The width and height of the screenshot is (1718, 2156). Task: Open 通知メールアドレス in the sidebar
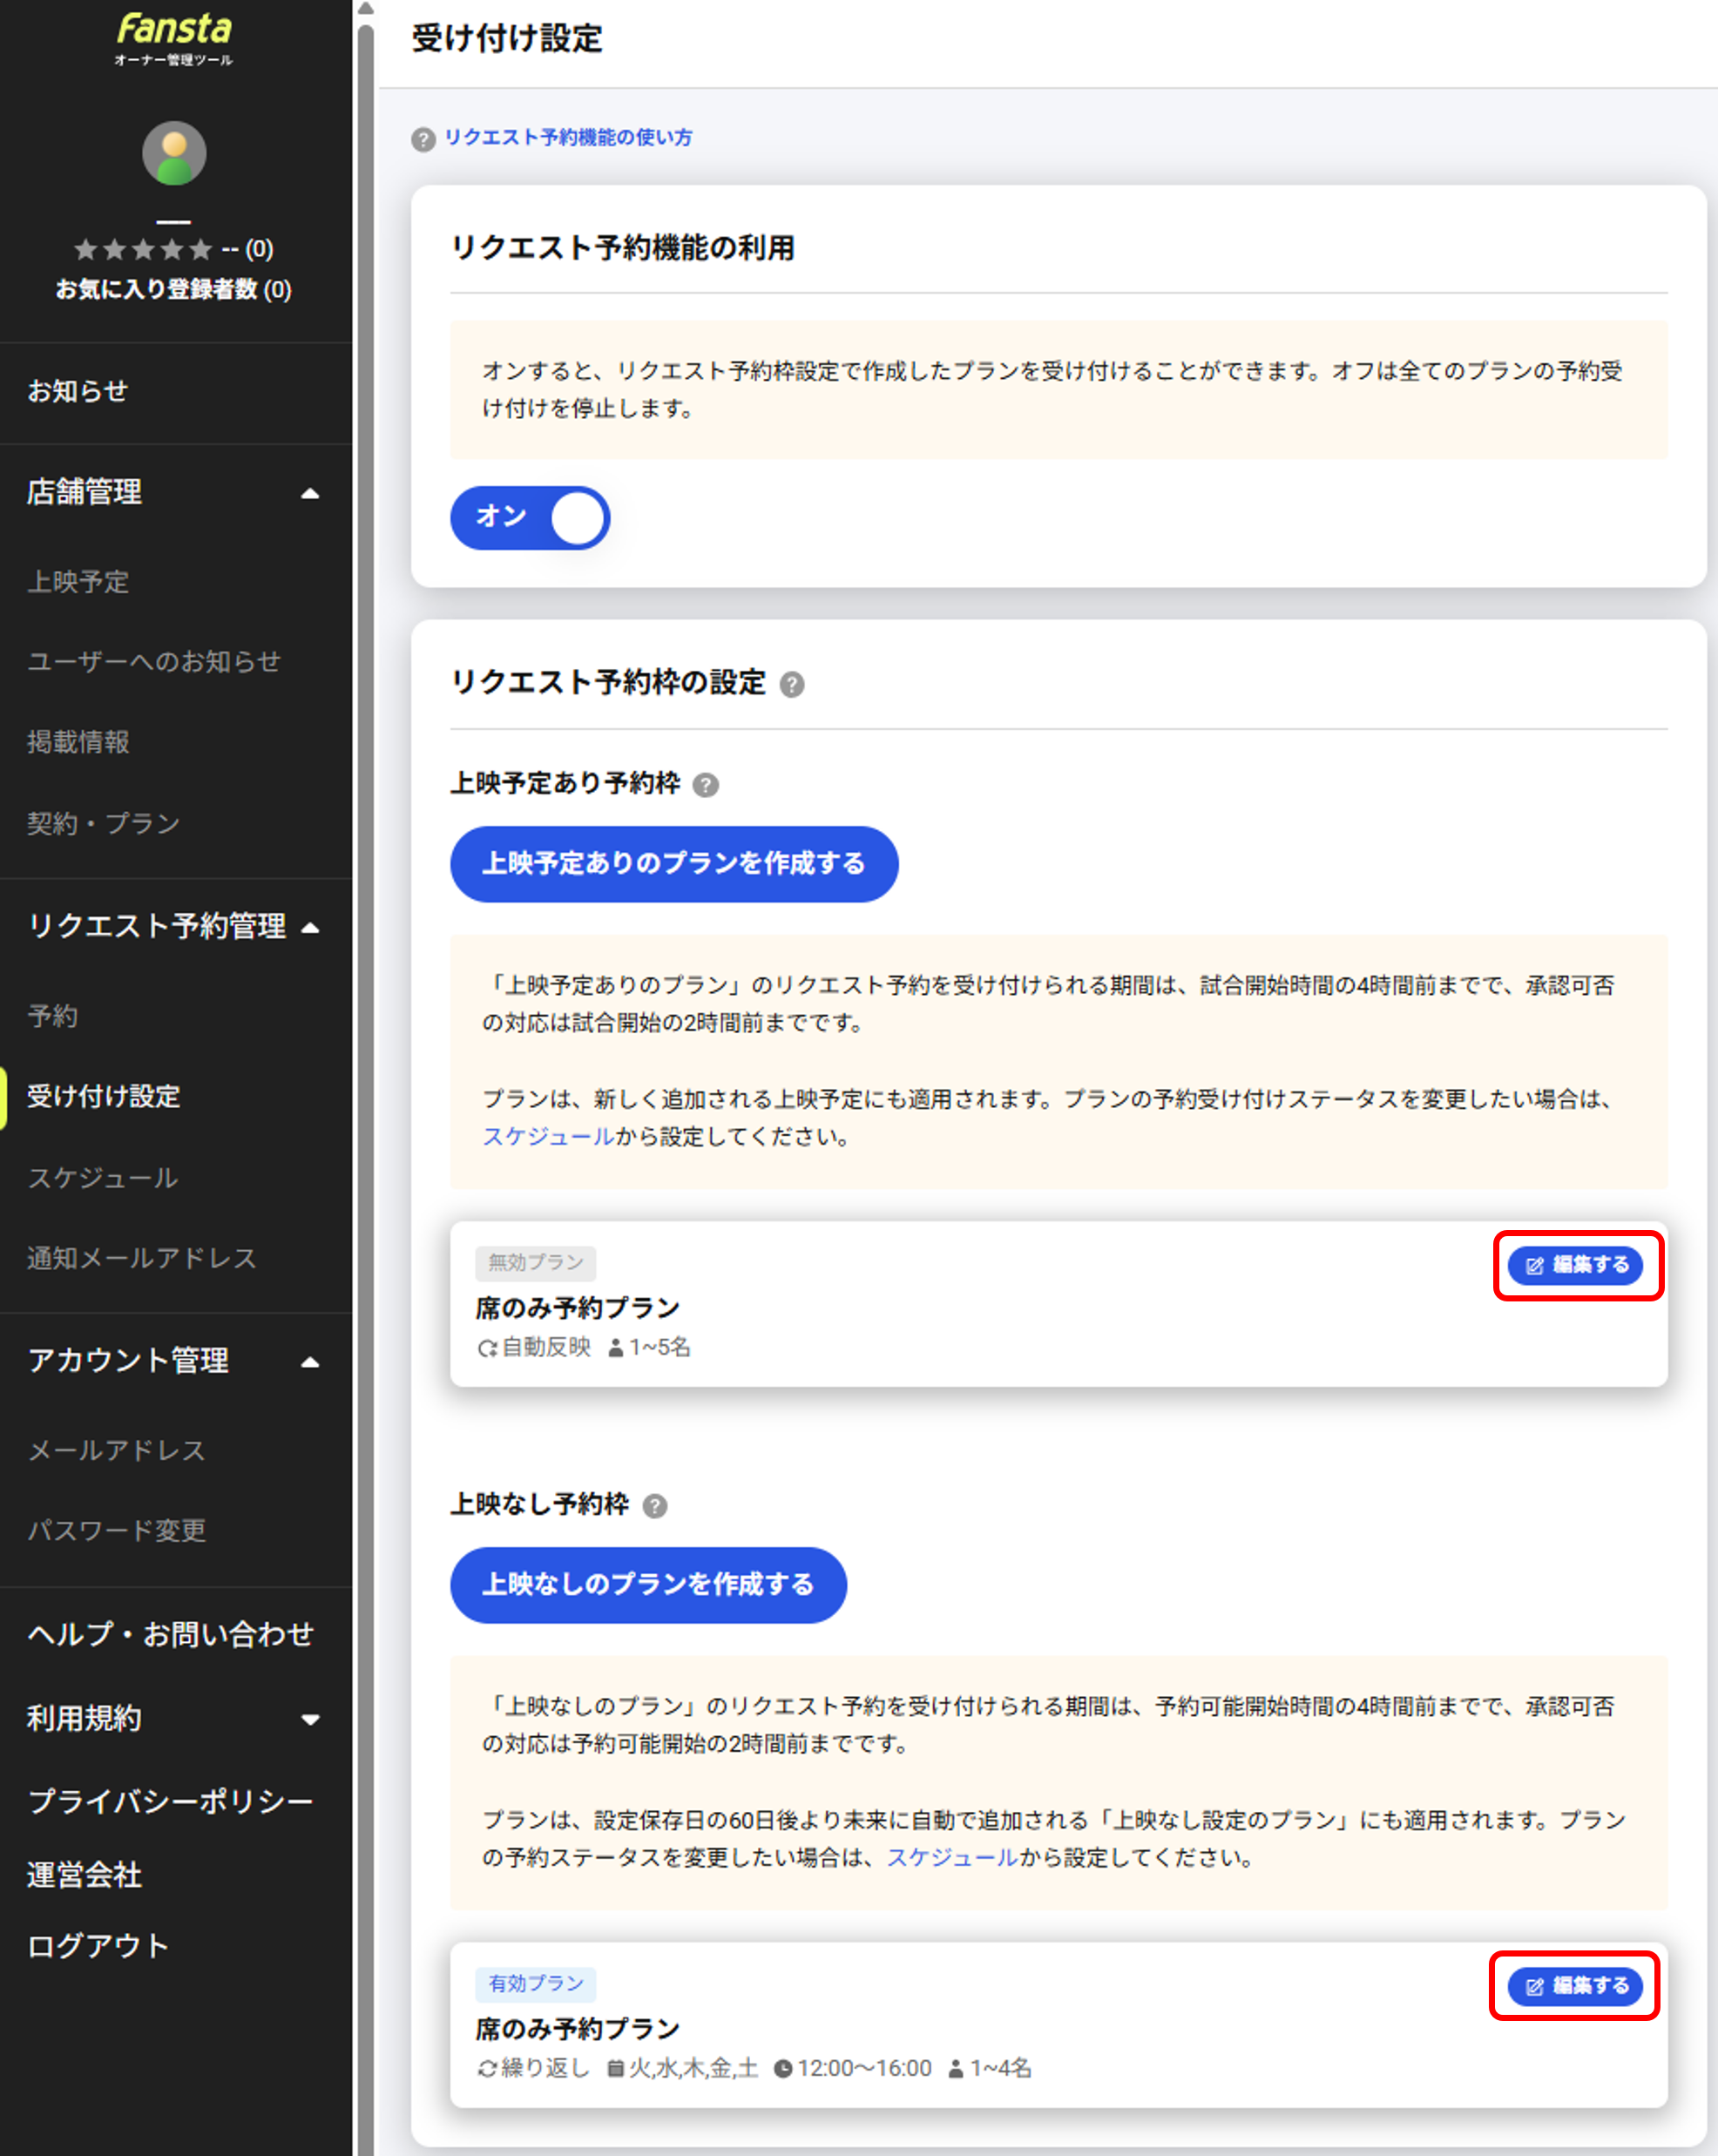(142, 1258)
